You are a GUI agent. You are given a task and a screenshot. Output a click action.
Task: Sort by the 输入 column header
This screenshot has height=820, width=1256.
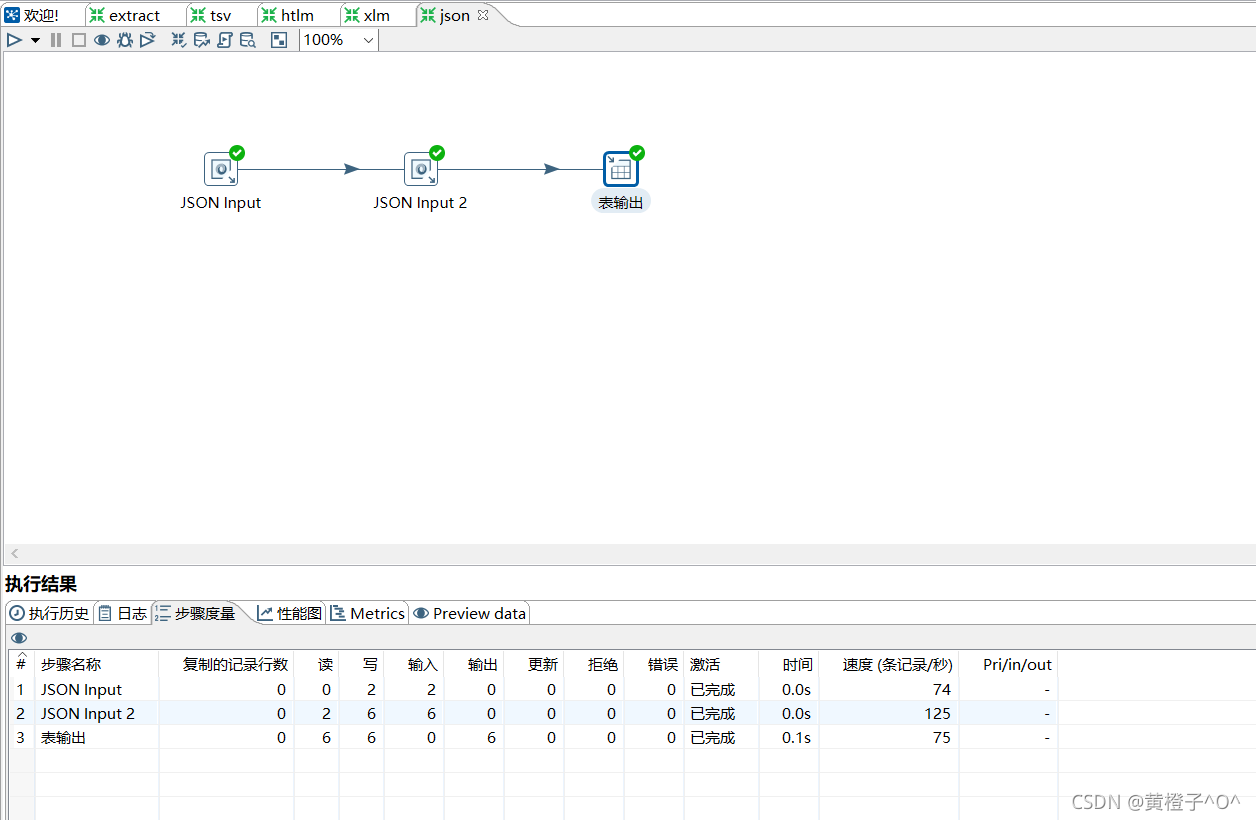(414, 664)
